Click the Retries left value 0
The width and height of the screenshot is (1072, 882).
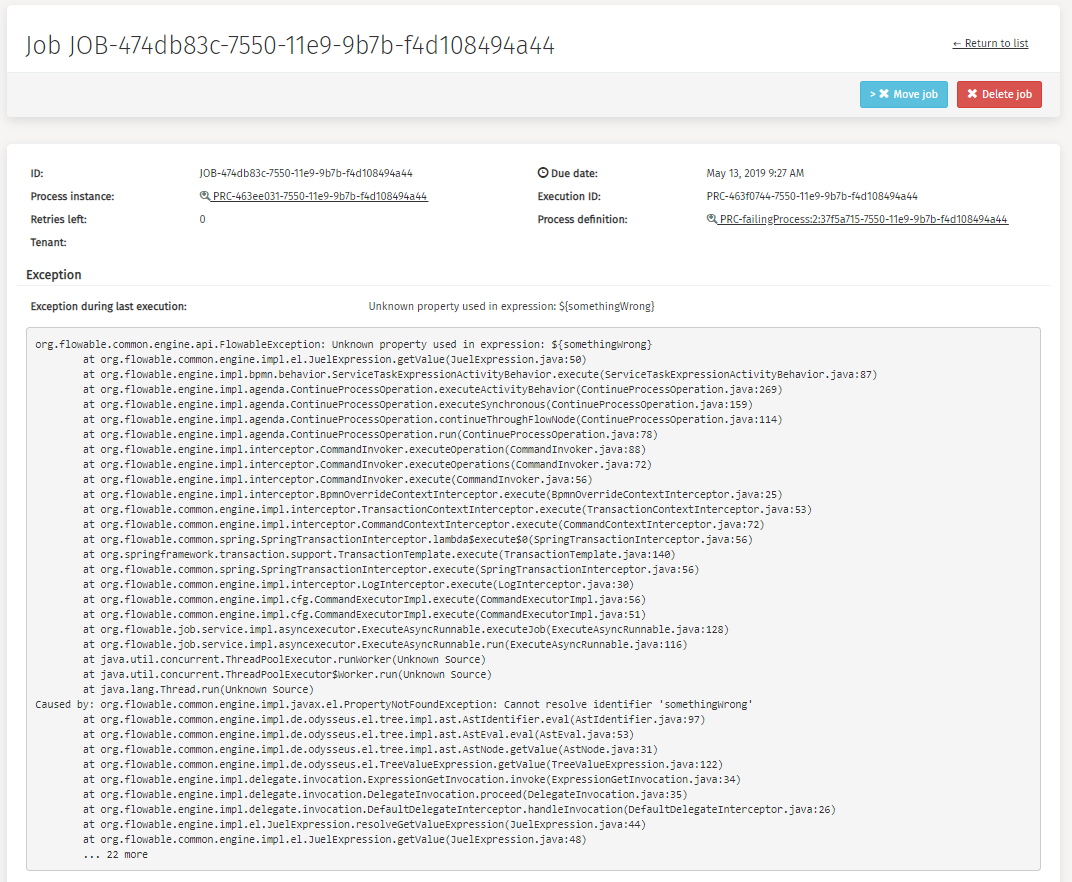tap(203, 220)
